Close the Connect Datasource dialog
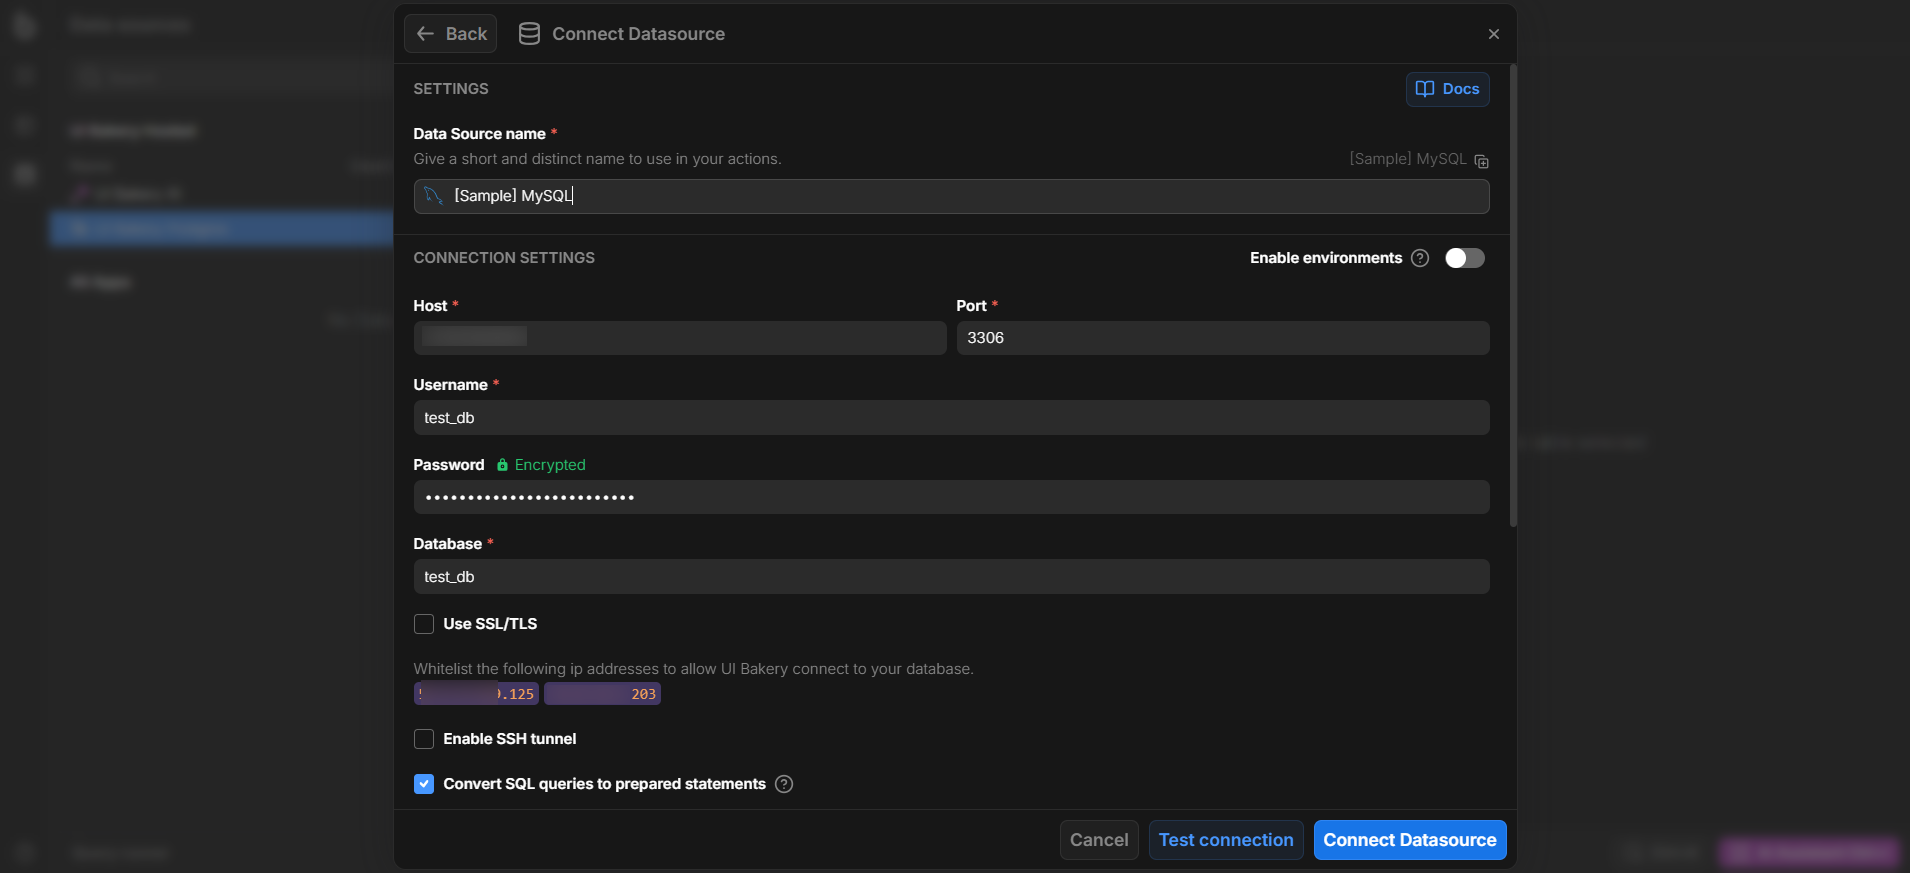Image resolution: width=1910 pixels, height=873 pixels. (1494, 34)
